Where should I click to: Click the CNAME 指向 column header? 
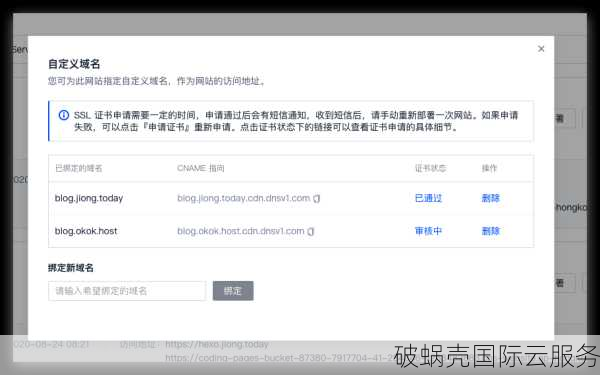click(201, 168)
